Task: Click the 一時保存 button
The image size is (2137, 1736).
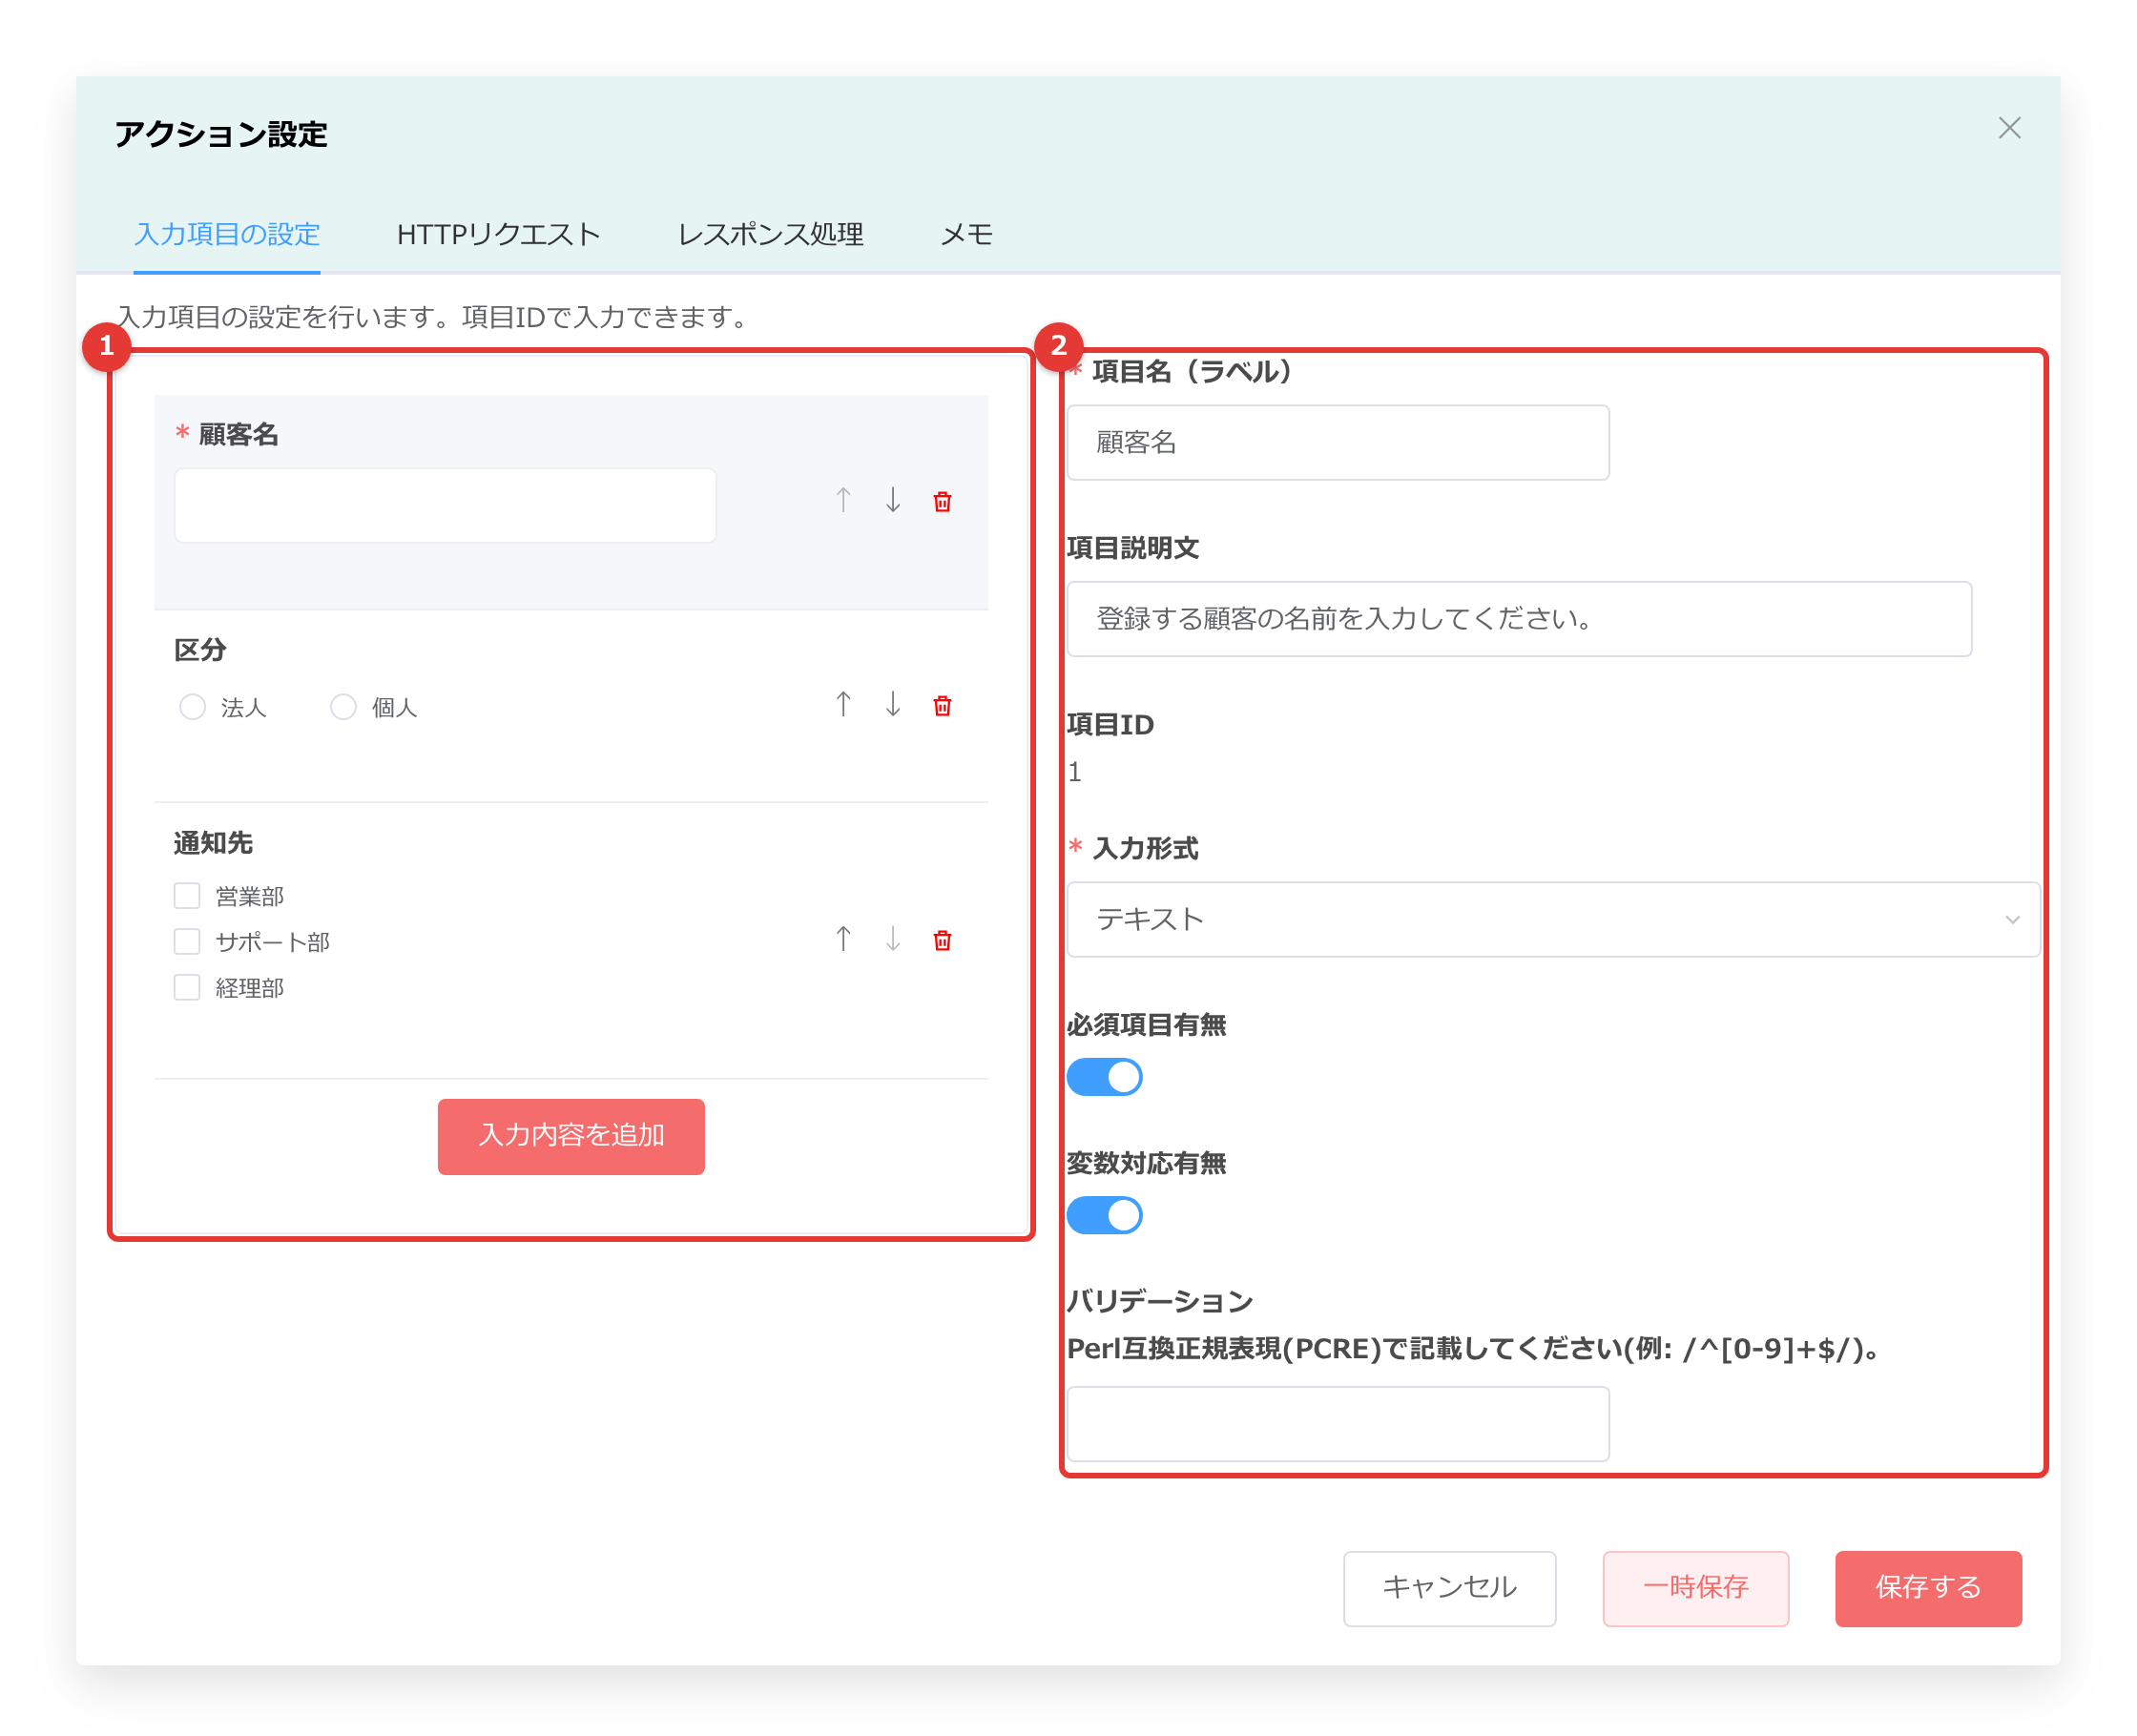Action: pyautogui.click(x=1695, y=1588)
